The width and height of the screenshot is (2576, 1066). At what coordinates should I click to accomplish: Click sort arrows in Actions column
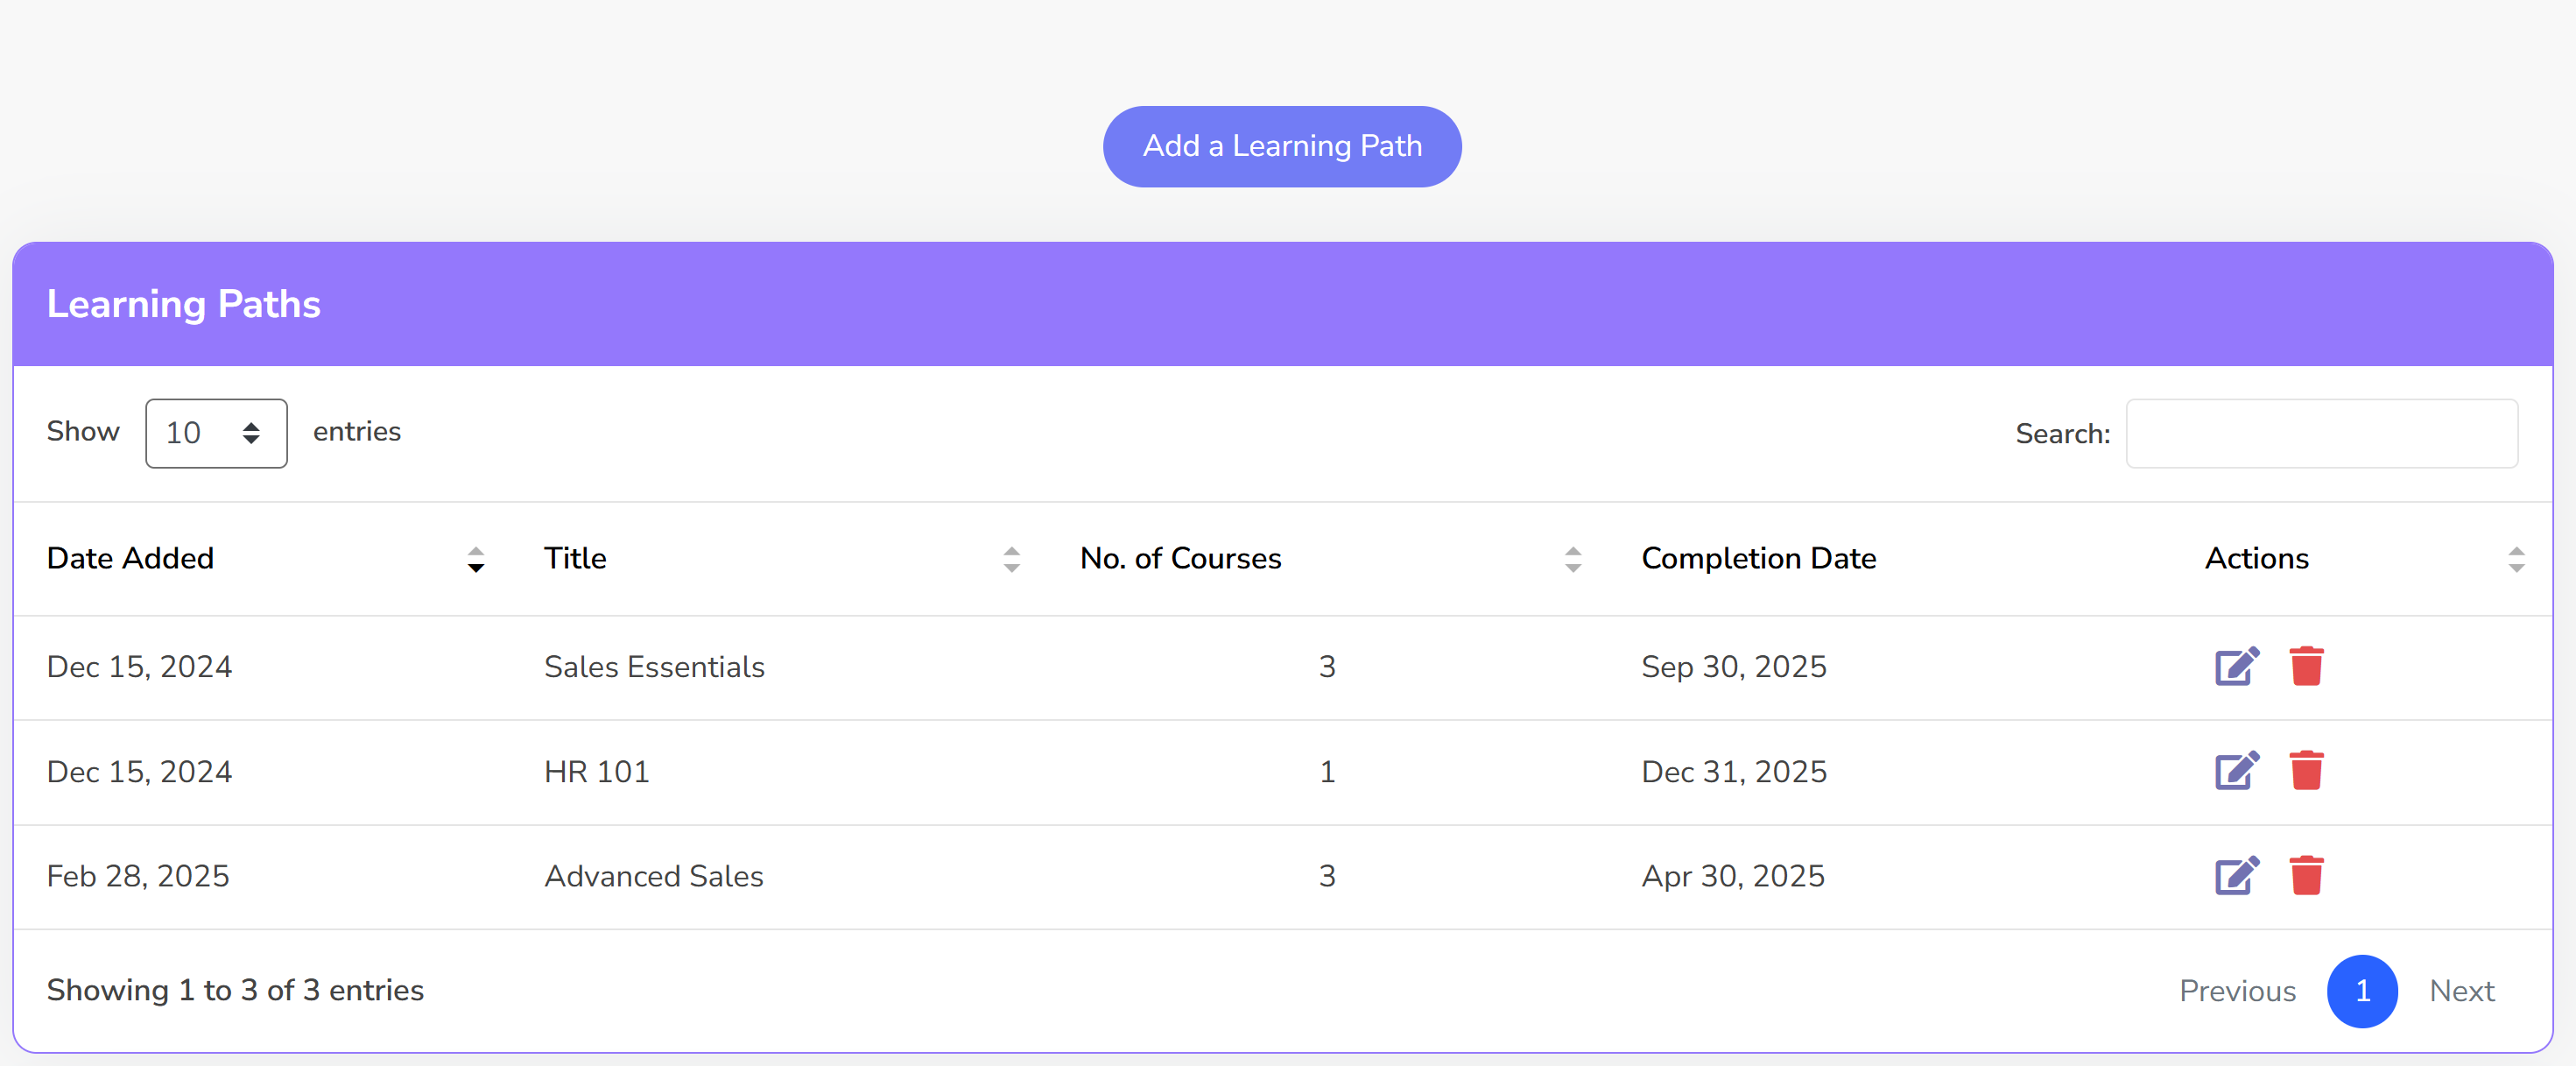click(2516, 559)
